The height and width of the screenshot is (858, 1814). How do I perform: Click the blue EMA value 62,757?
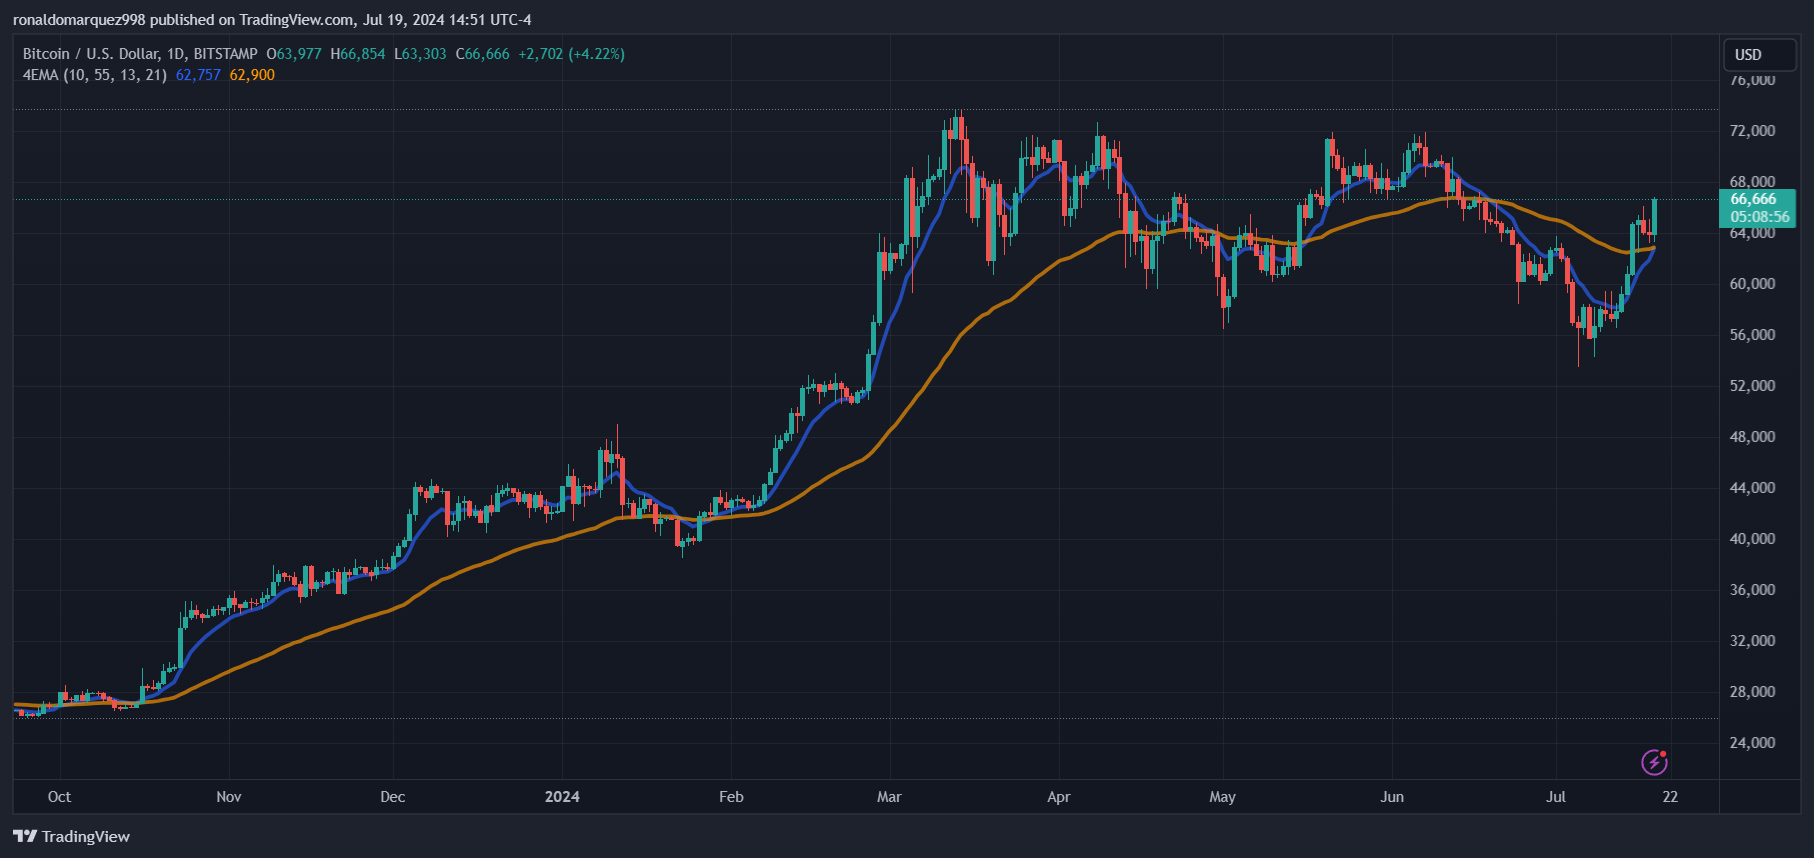pyautogui.click(x=198, y=75)
